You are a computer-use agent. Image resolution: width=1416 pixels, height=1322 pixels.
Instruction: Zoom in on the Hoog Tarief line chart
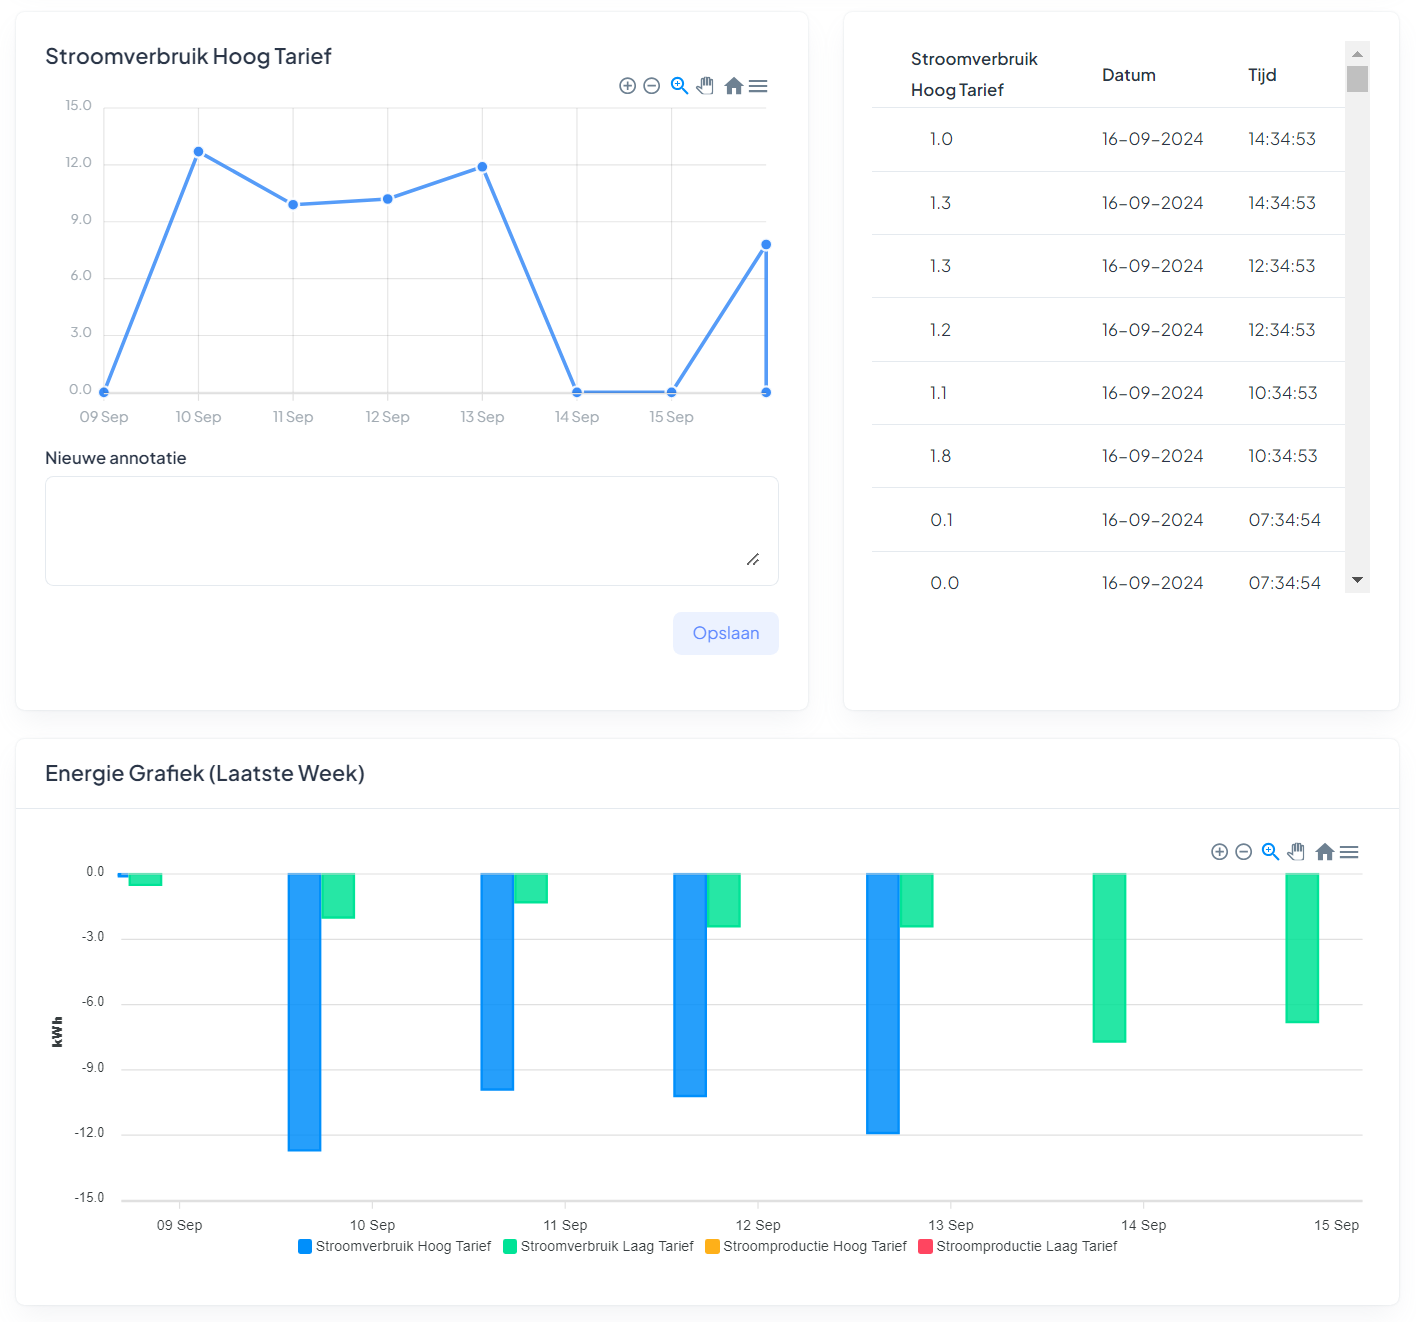pyautogui.click(x=627, y=86)
